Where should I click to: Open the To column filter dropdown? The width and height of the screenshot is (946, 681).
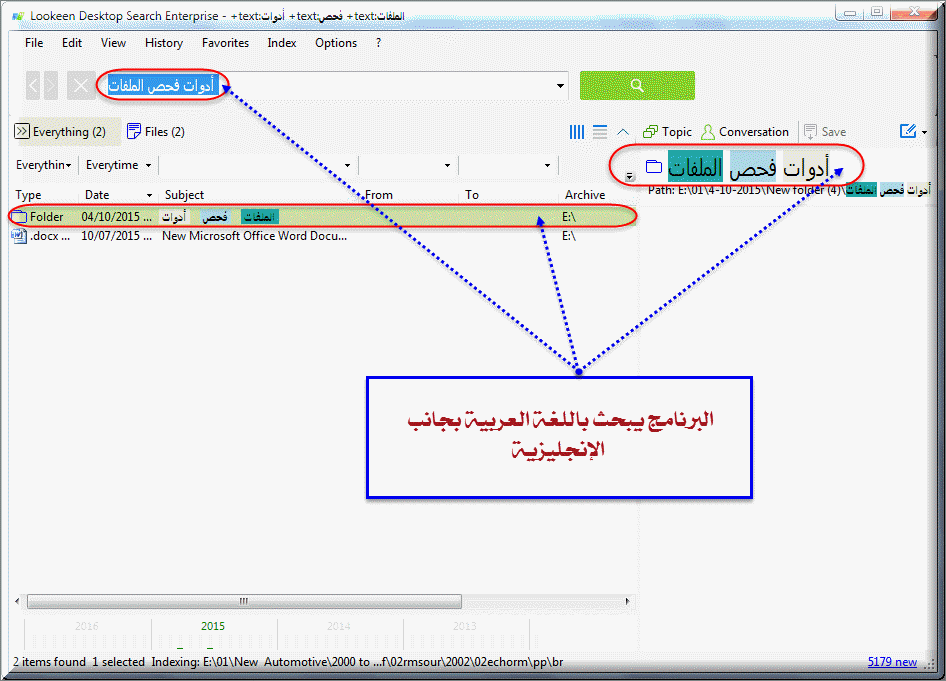coord(547,165)
